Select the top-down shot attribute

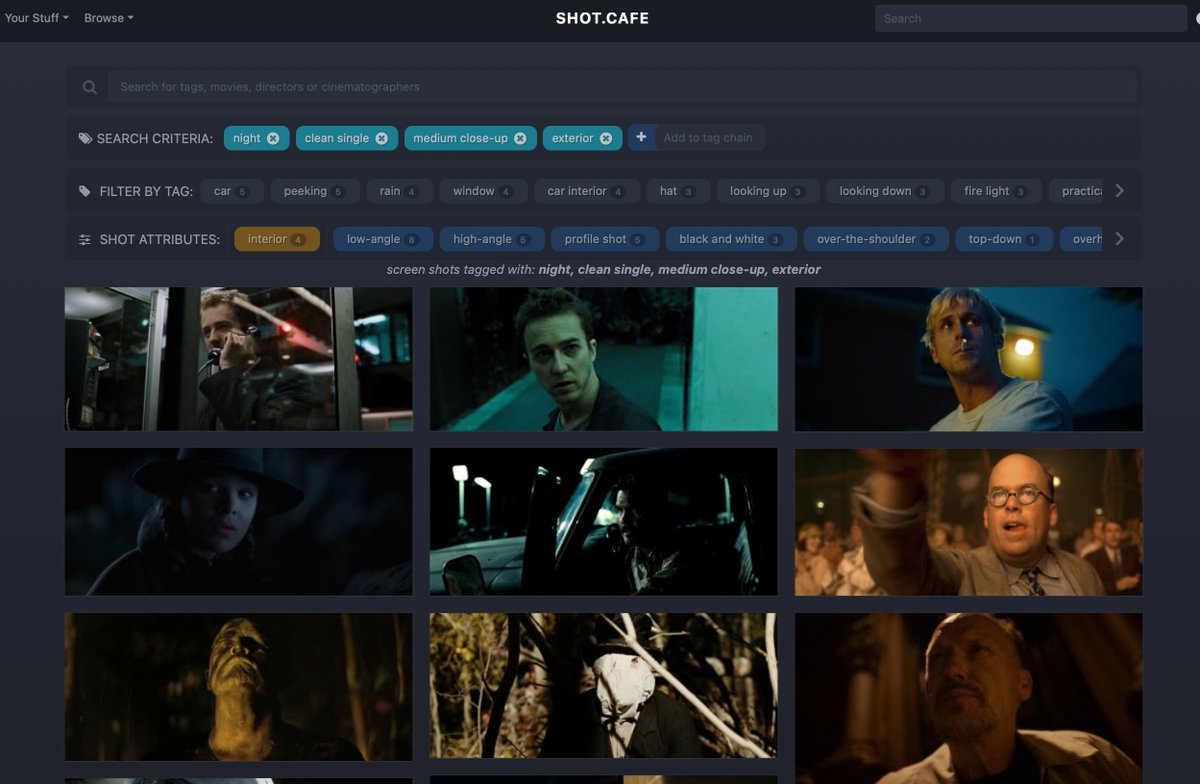(1004, 239)
